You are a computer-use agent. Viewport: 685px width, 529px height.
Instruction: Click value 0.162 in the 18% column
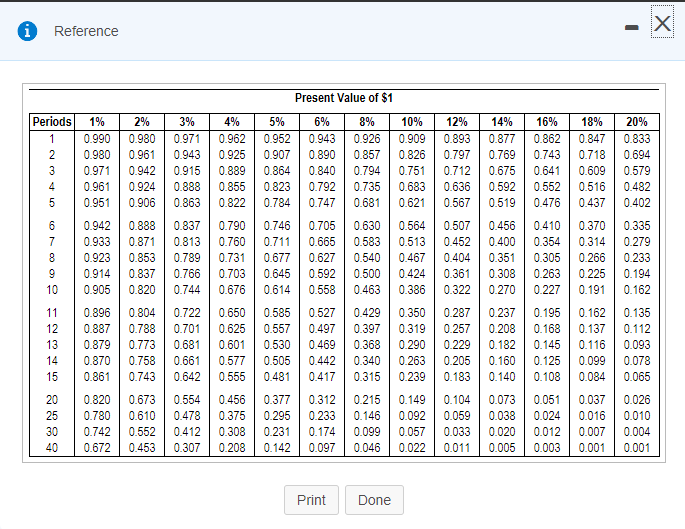click(592, 313)
